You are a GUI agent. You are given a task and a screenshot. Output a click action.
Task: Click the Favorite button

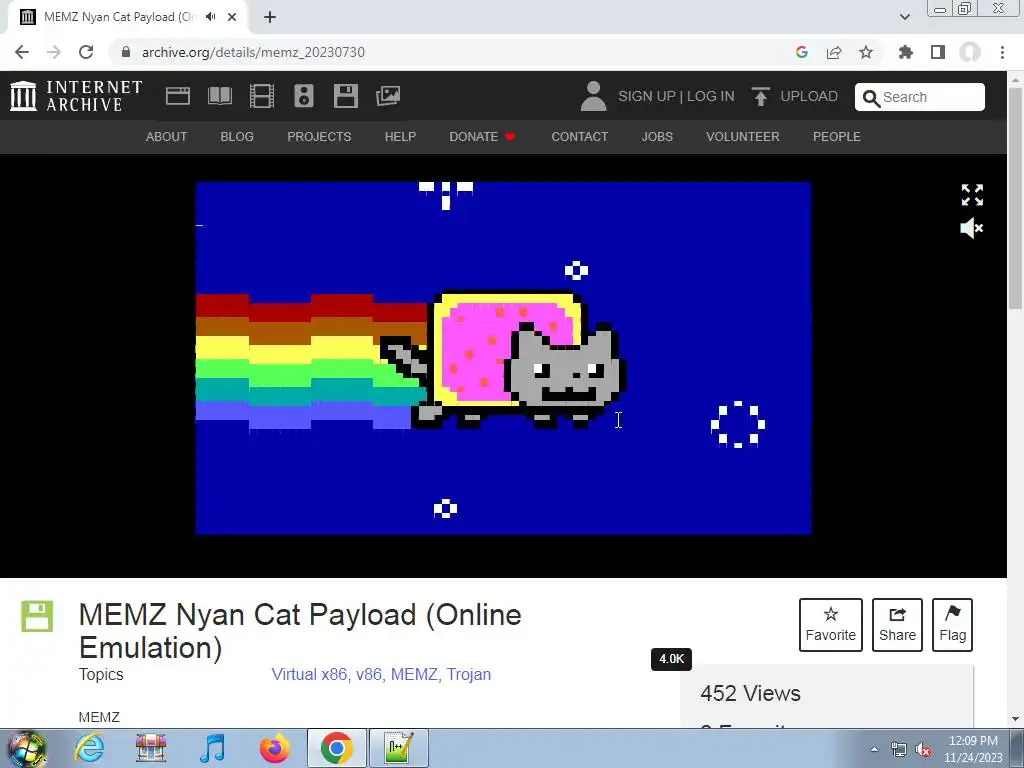coord(831,625)
